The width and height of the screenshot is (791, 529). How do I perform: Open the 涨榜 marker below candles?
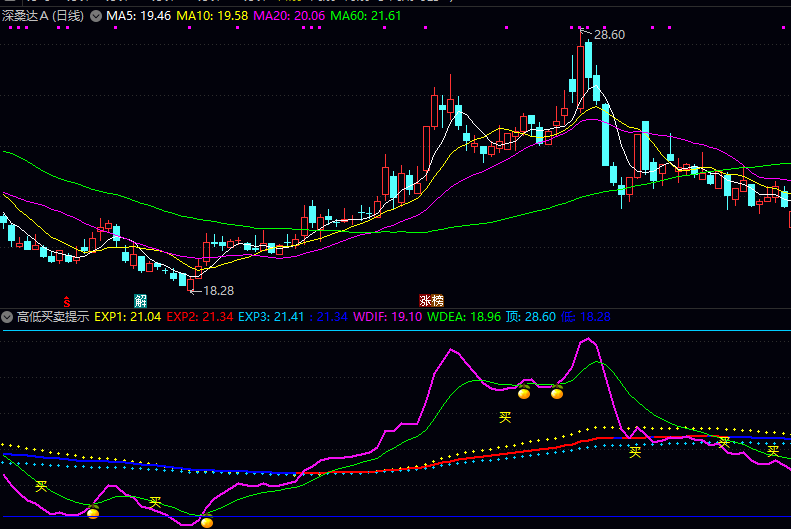point(431,300)
